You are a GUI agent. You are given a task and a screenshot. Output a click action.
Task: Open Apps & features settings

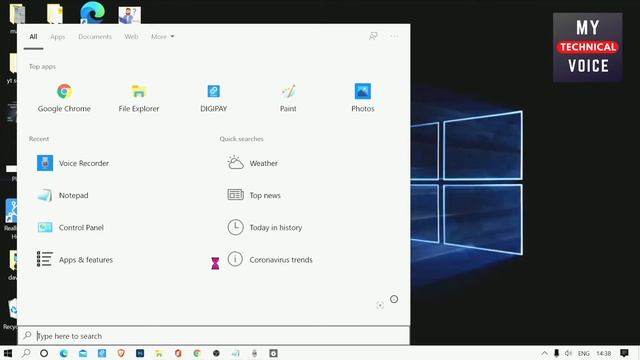(x=75, y=260)
